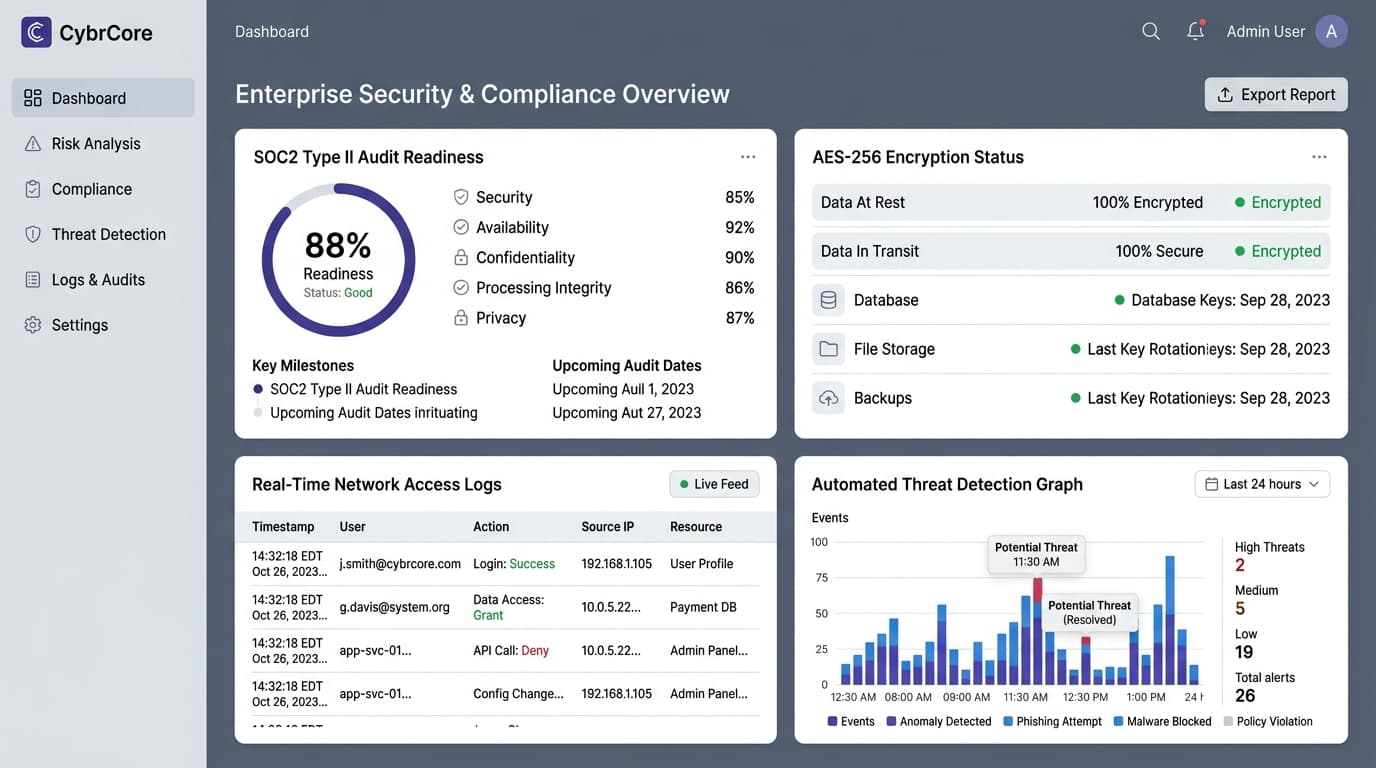Click the Total alerts value 26
This screenshot has width=1376, height=768.
(x=1245, y=696)
